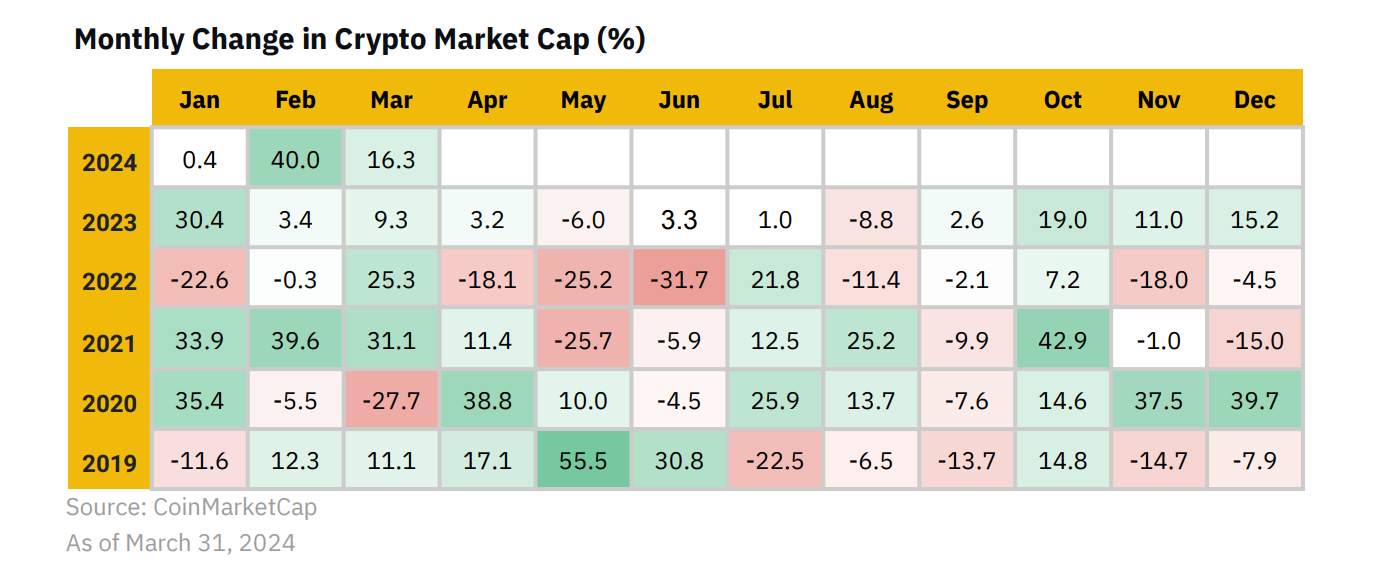Select the 'As of March 31, 2024' note
Viewport: 1376px width, 578px height.
pos(180,543)
